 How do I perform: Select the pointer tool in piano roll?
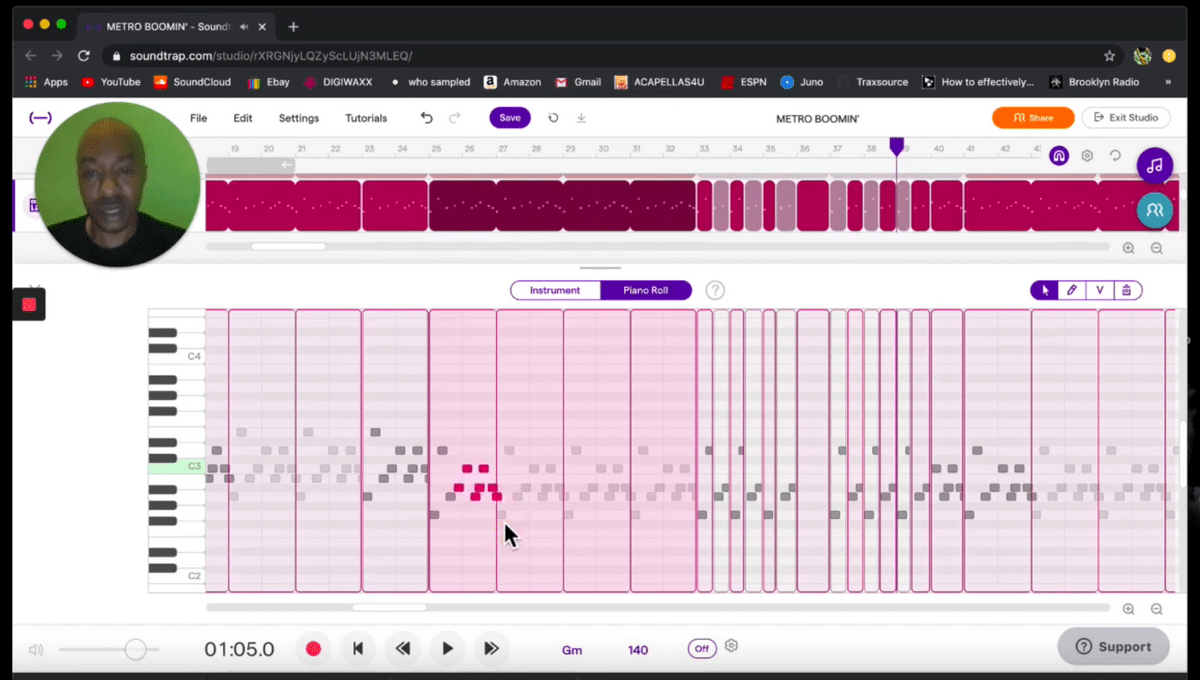point(1045,290)
